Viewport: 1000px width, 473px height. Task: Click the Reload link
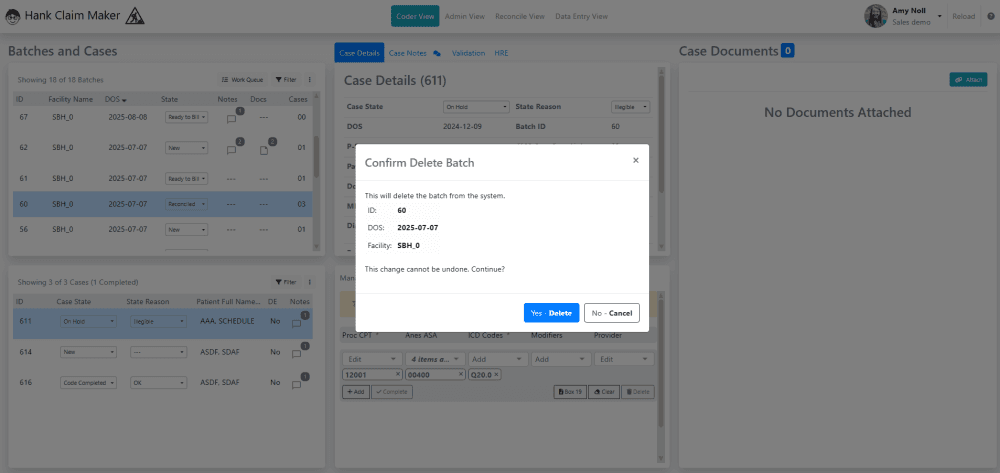(963, 17)
